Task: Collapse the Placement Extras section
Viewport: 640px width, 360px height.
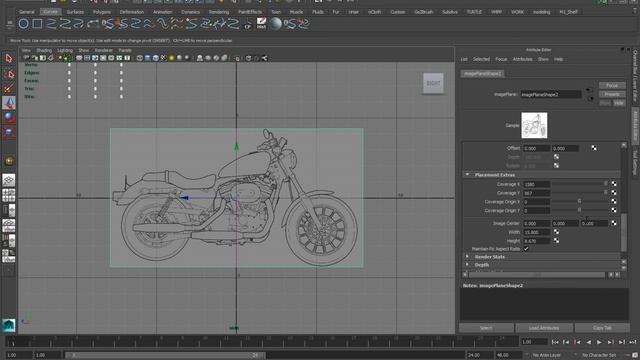Action: coord(468,175)
